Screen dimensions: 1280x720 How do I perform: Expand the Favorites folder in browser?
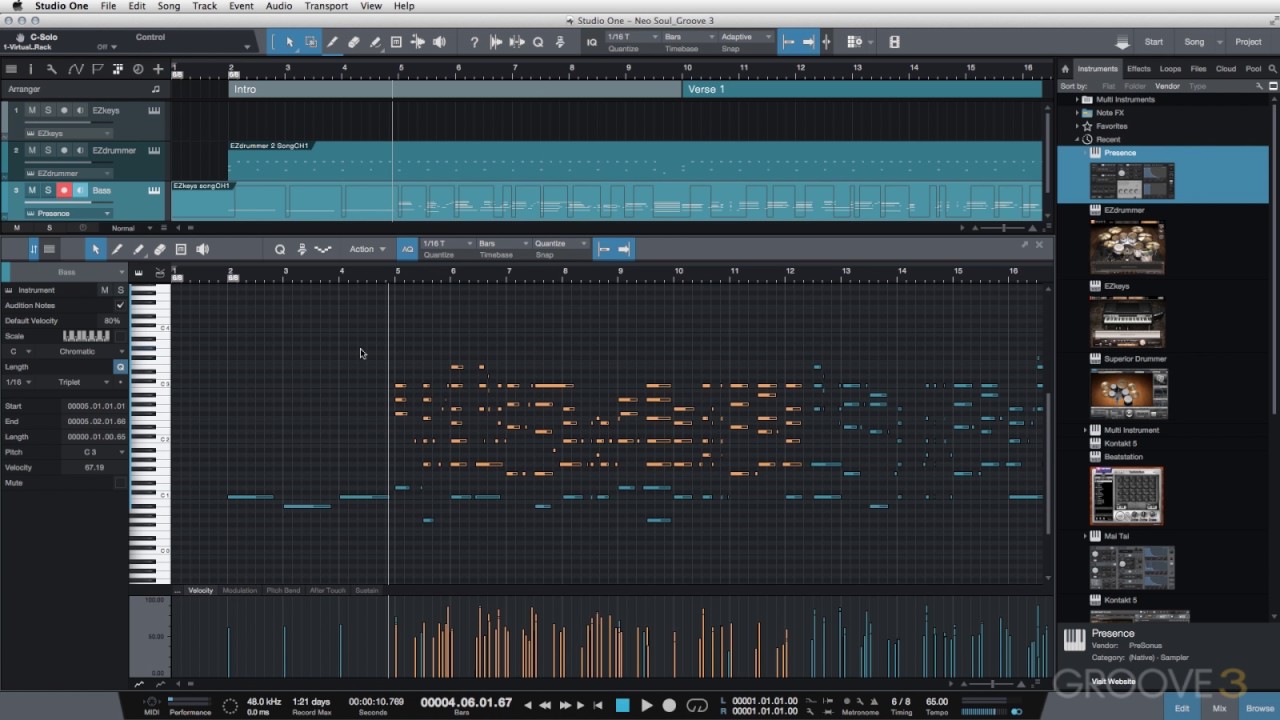[x=1077, y=126]
